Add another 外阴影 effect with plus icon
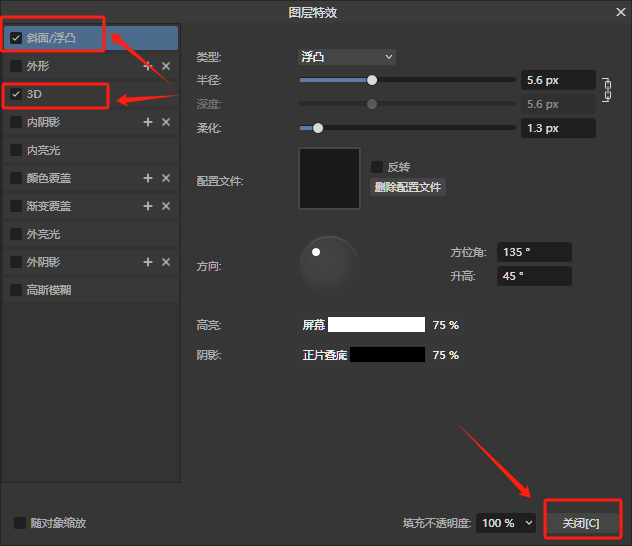Image resolution: width=632 pixels, height=546 pixels. (x=148, y=262)
